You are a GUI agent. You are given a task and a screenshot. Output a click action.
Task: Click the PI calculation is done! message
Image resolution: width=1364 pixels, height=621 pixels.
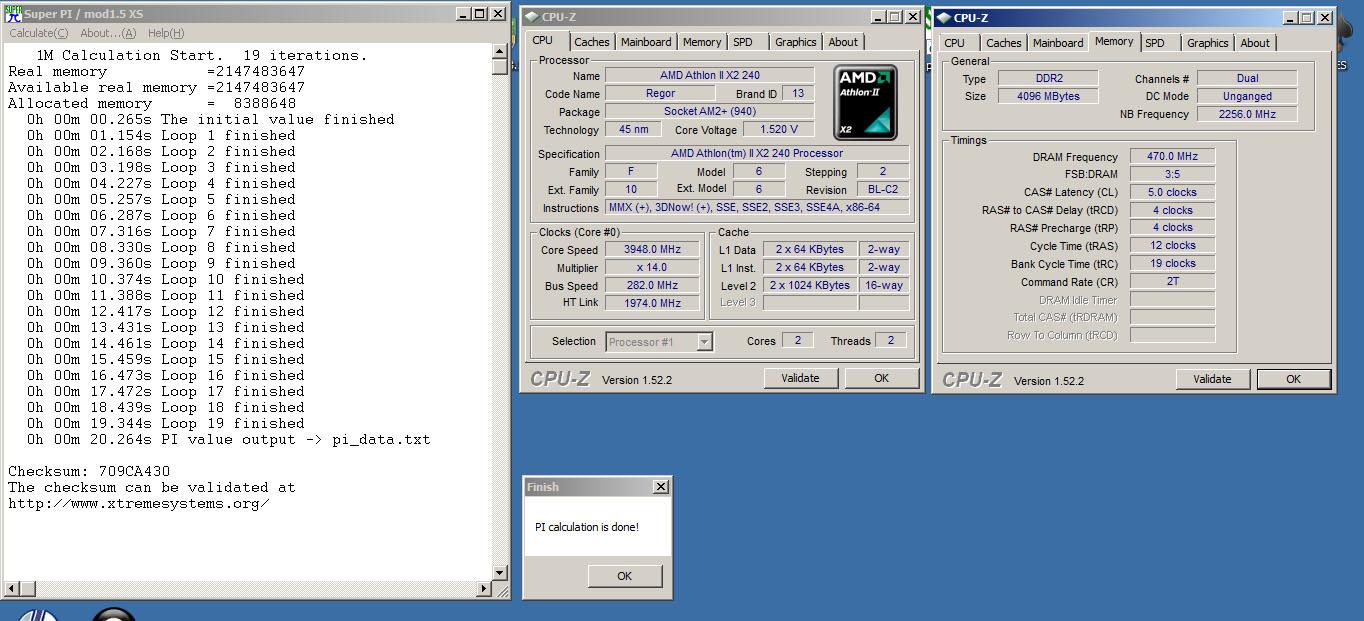click(586, 527)
